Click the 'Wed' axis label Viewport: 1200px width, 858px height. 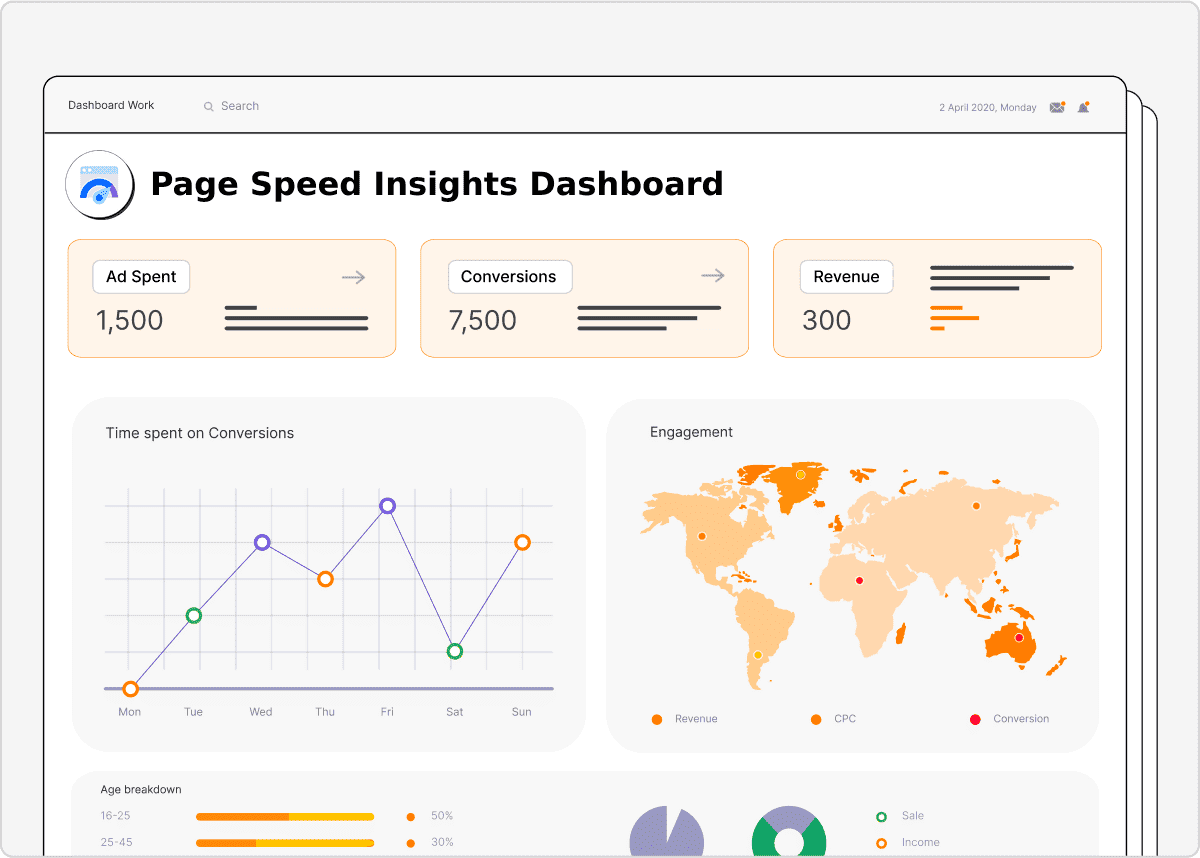pos(261,712)
